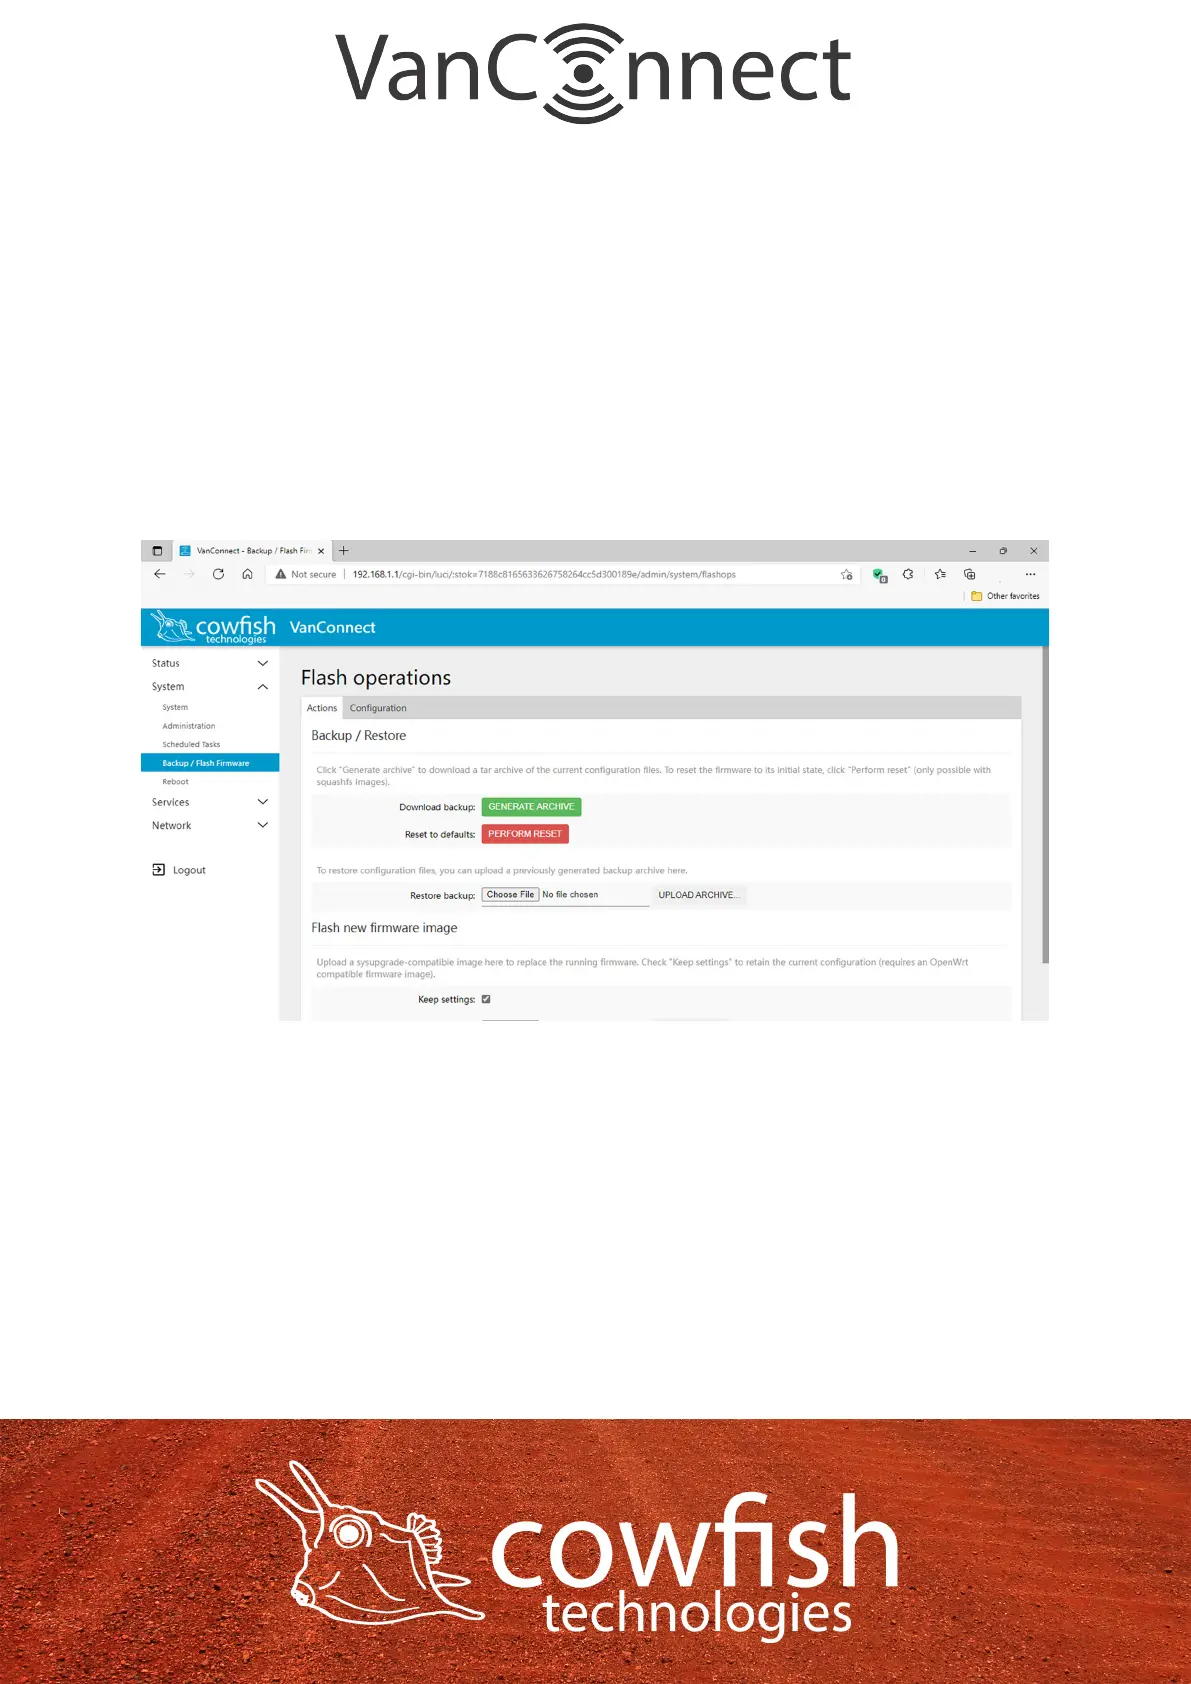
Task: Click the Network menu label
Action: [x=171, y=825]
